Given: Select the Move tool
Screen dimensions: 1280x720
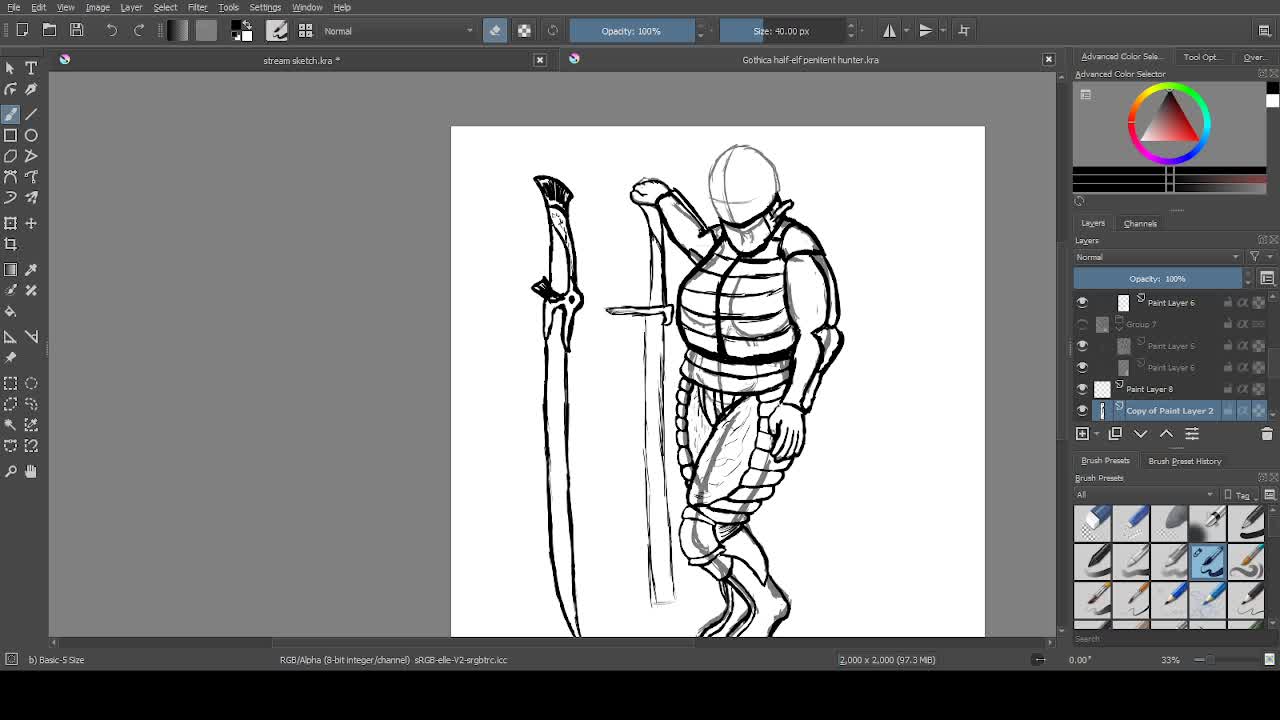Looking at the screenshot, I should click(x=31, y=223).
